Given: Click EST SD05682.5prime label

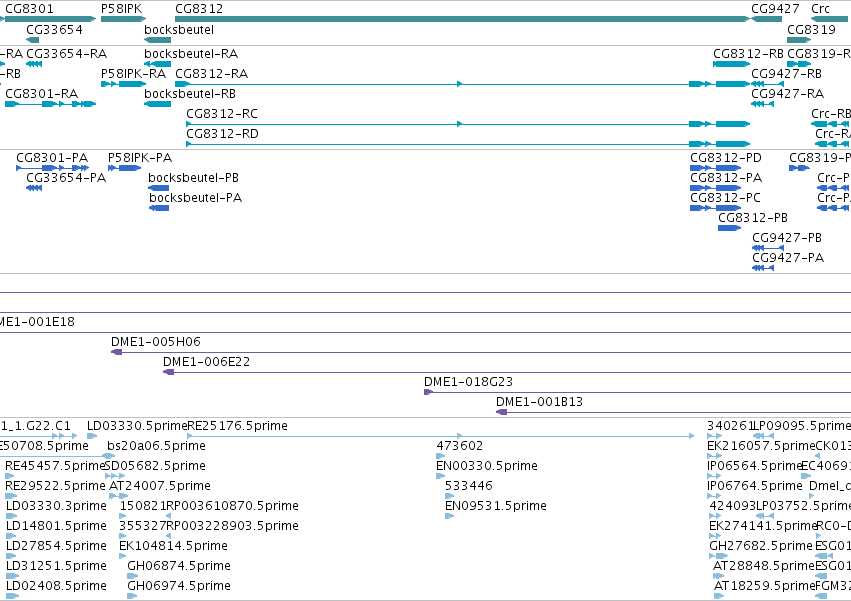Looking at the screenshot, I should 155,466.
